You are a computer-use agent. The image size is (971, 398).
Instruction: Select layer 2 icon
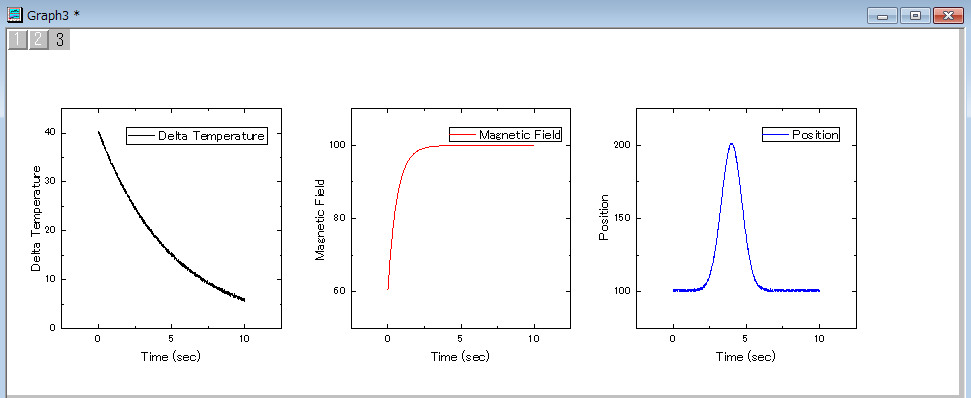pyautogui.click(x=38, y=40)
